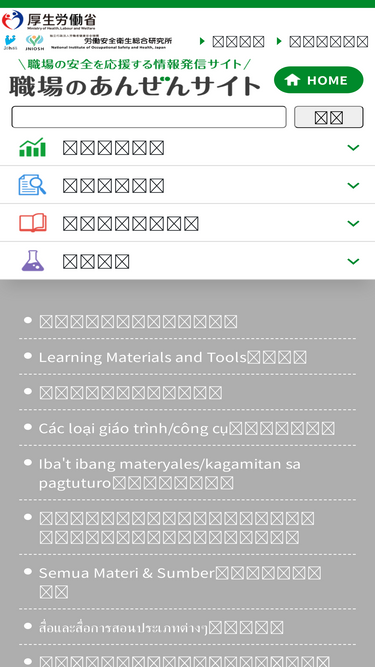
Task: Click the purple flask icon
Action: 33,261
